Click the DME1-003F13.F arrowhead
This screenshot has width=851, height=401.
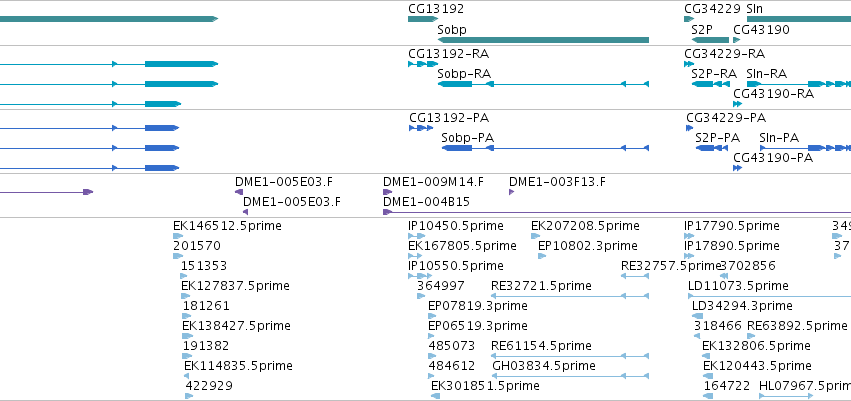[x=511, y=192]
